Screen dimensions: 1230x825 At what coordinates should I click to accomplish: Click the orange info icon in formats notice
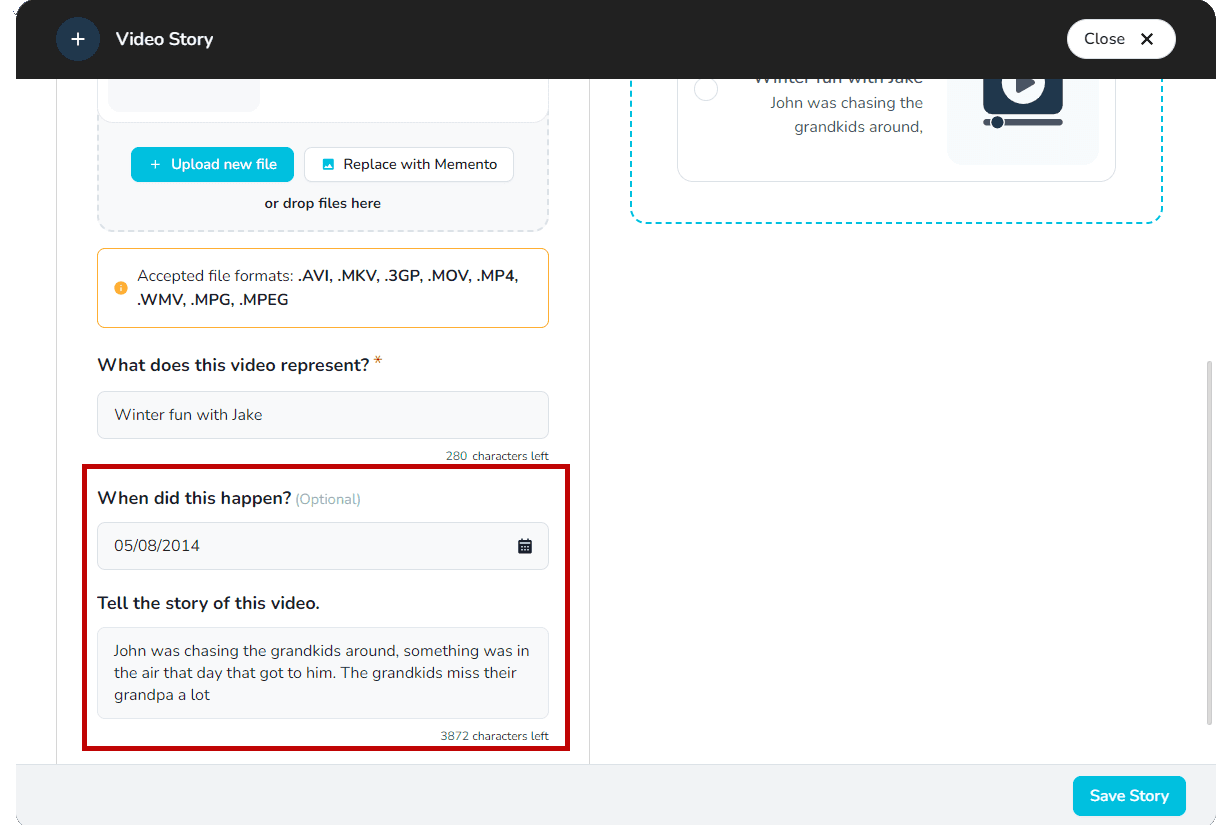121,288
